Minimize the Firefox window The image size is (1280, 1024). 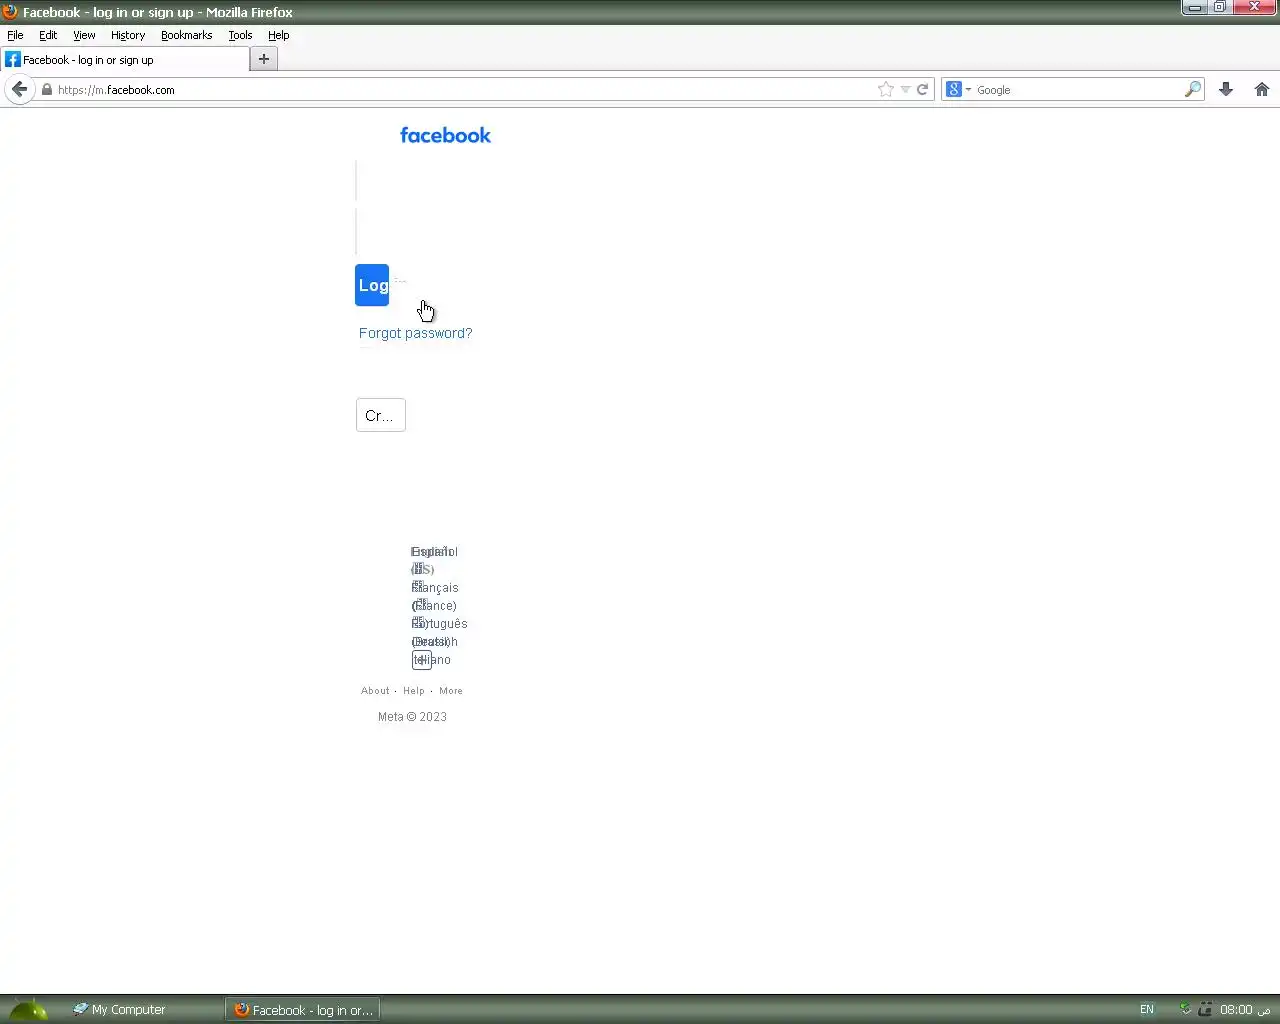coord(1194,7)
